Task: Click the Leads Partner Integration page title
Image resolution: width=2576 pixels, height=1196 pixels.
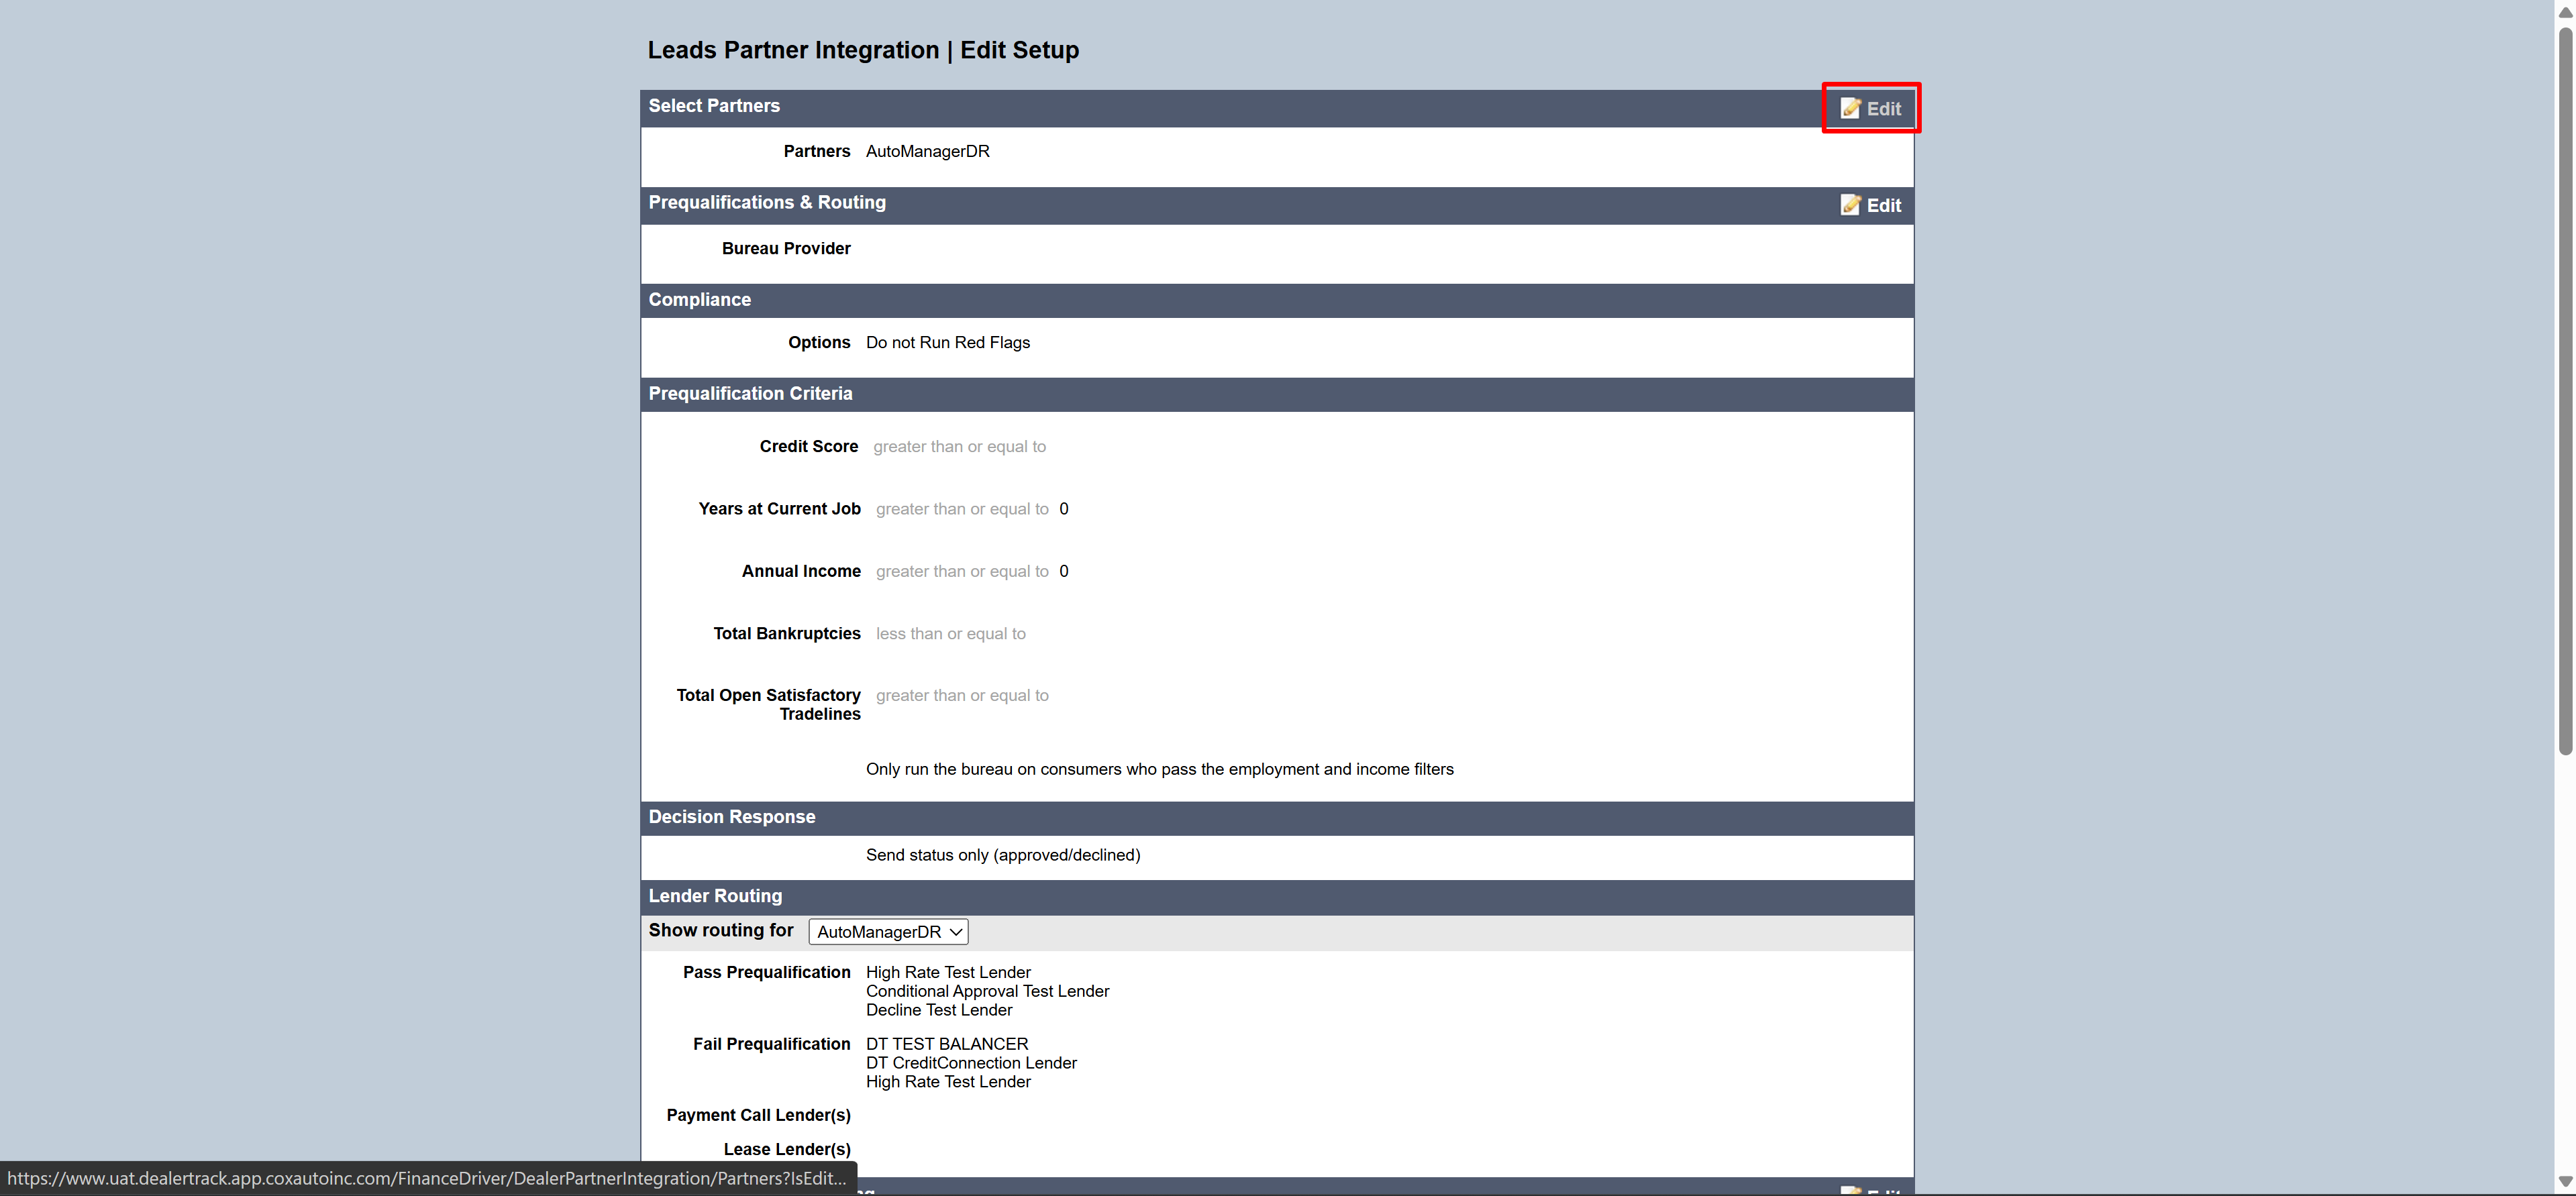Action: 863,50
